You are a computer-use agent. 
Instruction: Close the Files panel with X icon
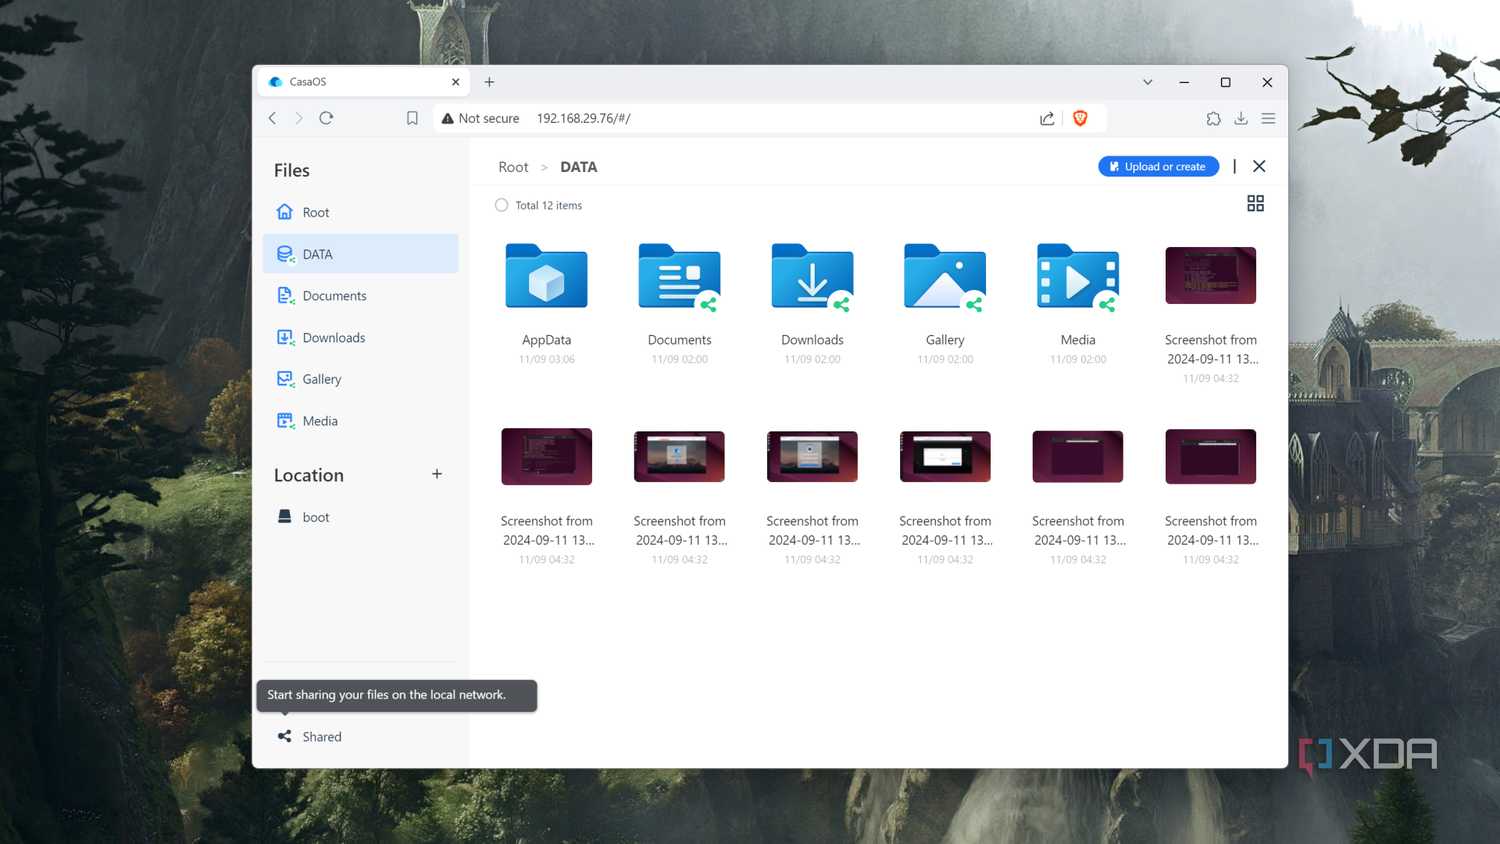1259,166
